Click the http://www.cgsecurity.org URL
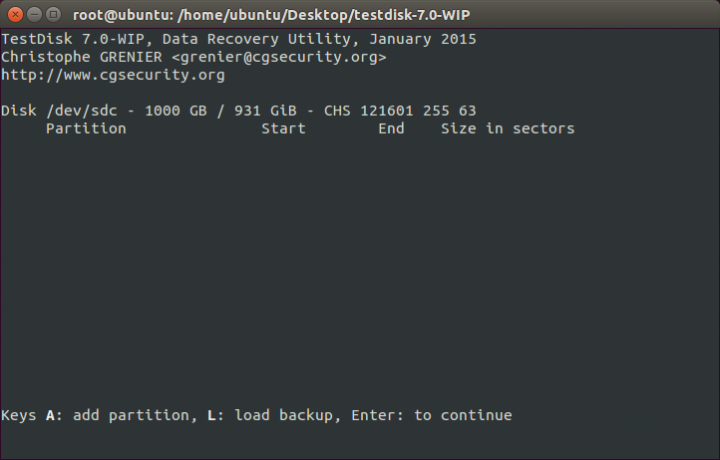 coord(113,75)
